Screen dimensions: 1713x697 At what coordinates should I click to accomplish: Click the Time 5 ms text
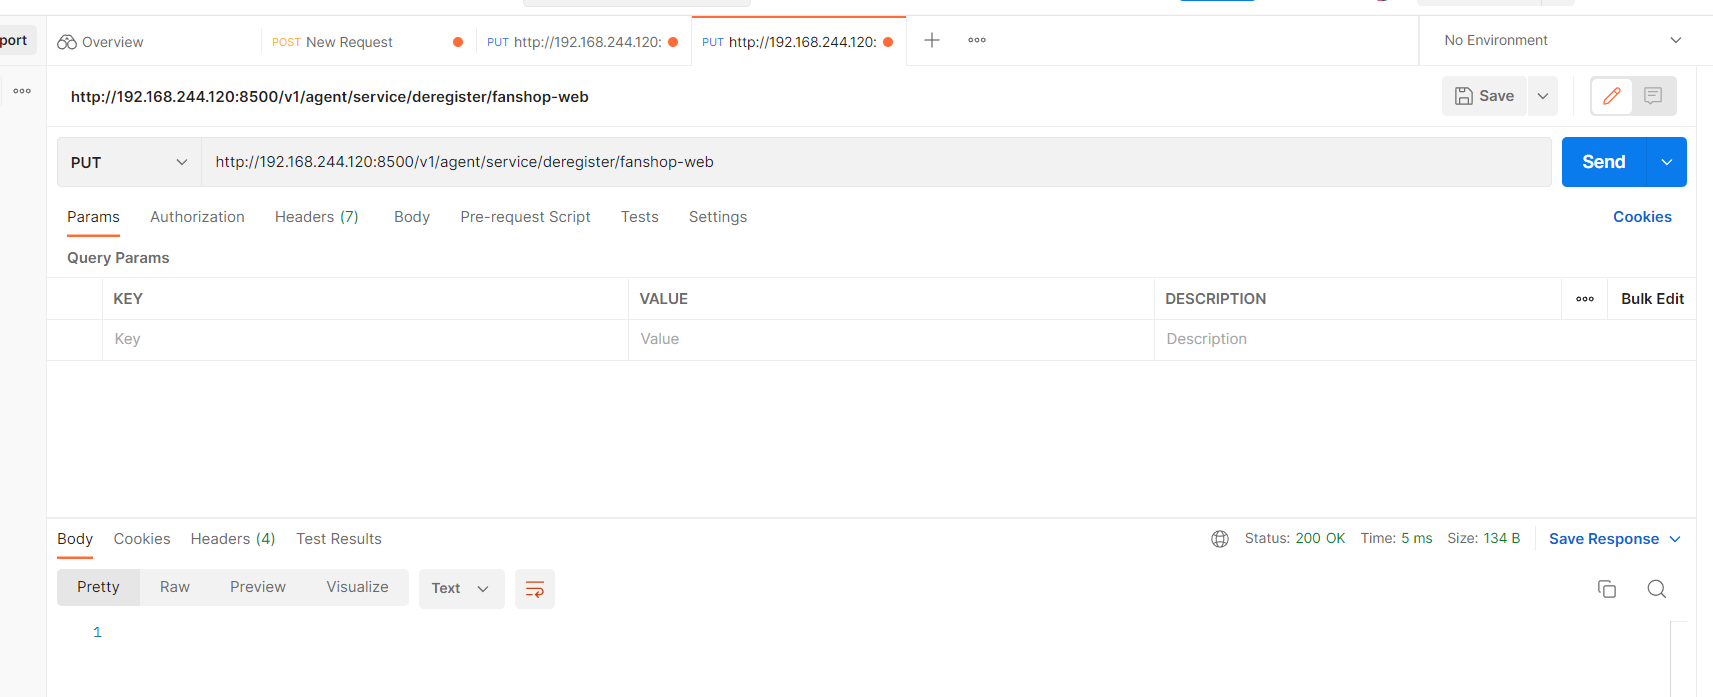(x=1396, y=538)
